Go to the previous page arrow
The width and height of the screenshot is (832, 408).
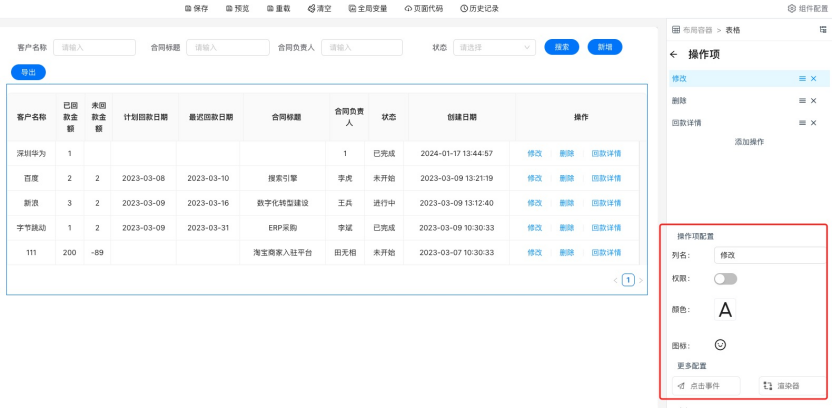[x=616, y=280]
